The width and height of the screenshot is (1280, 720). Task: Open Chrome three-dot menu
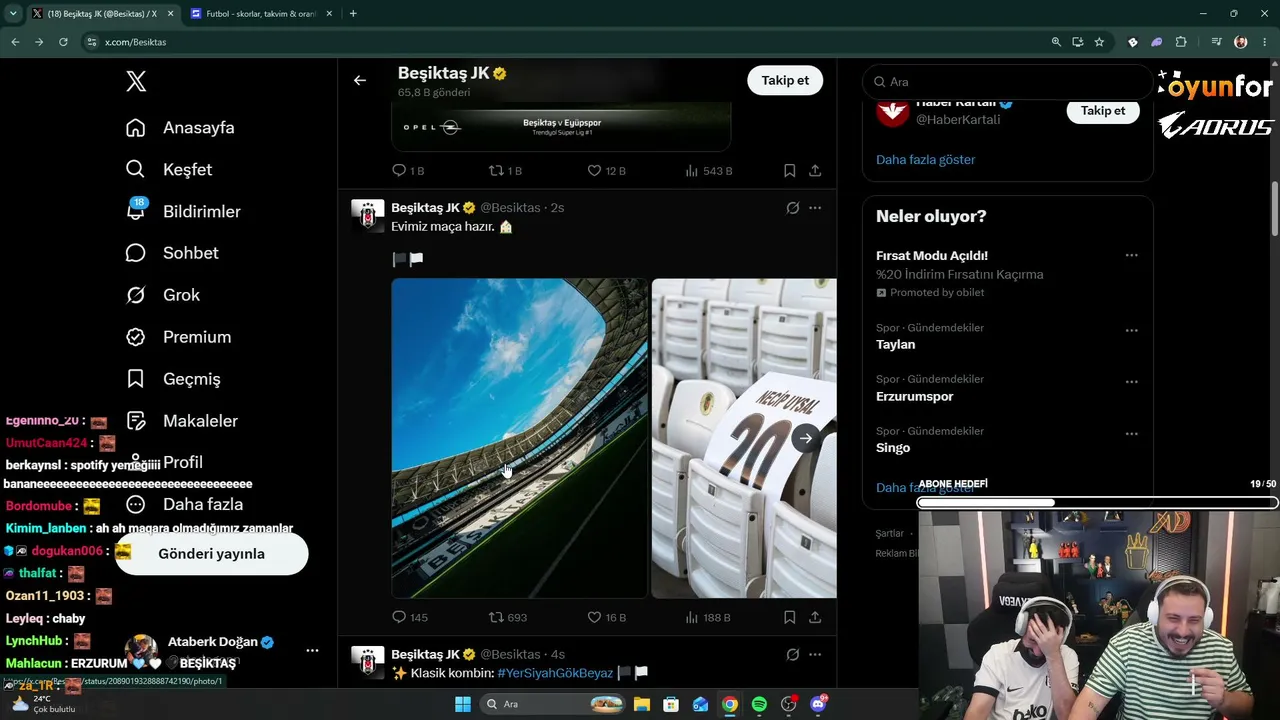coord(1265,42)
